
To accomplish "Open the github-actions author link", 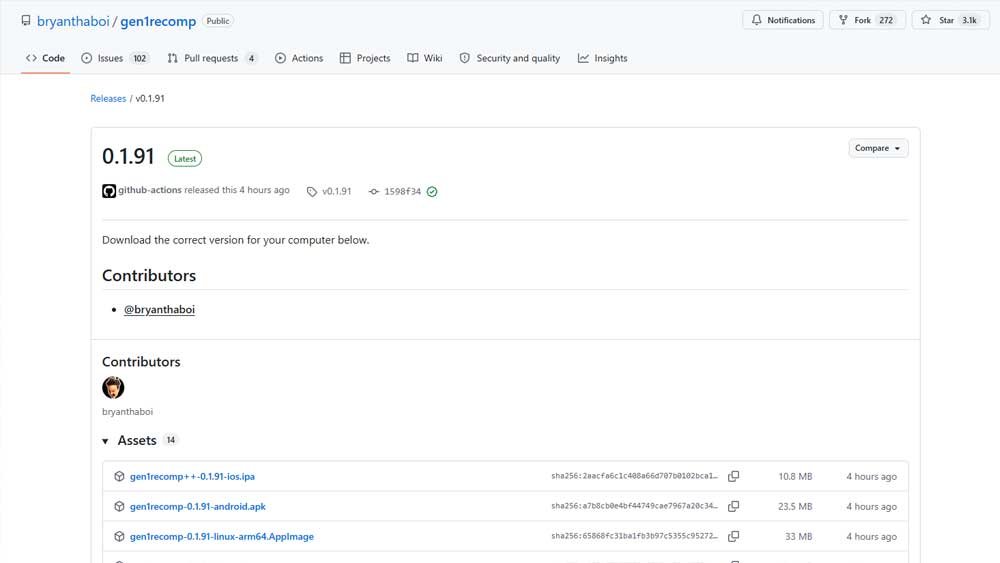I will 150,190.
